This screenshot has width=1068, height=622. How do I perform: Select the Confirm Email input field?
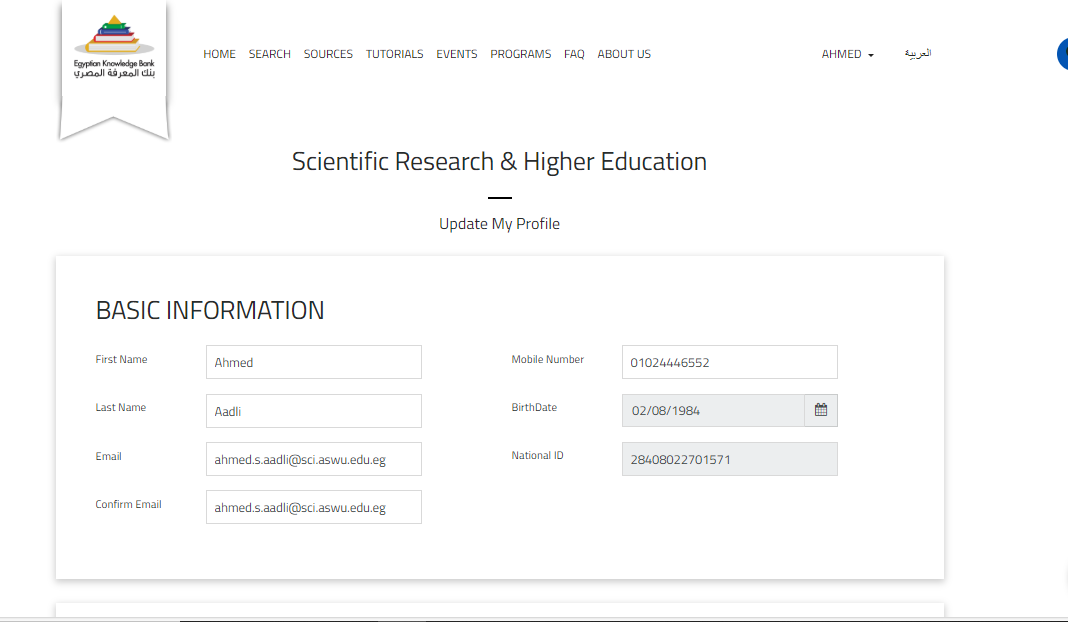click(313, 507)
